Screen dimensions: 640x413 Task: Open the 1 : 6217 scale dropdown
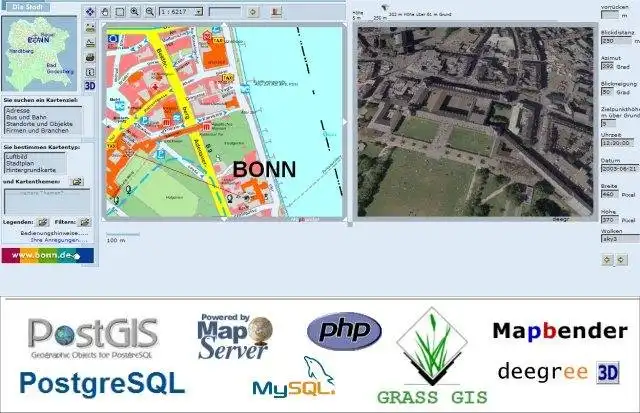coord(181,12)
